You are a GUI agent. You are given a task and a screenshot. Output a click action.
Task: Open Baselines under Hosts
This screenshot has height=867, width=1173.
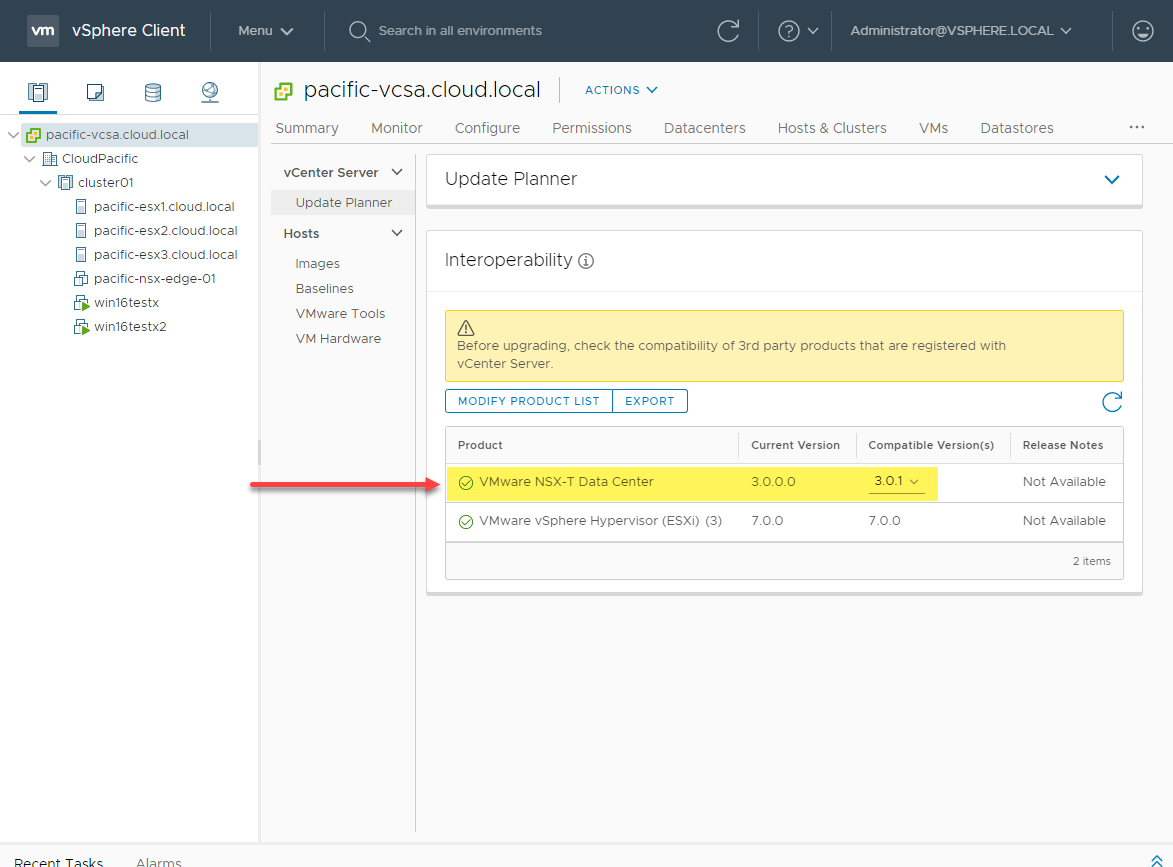[325, 289]
